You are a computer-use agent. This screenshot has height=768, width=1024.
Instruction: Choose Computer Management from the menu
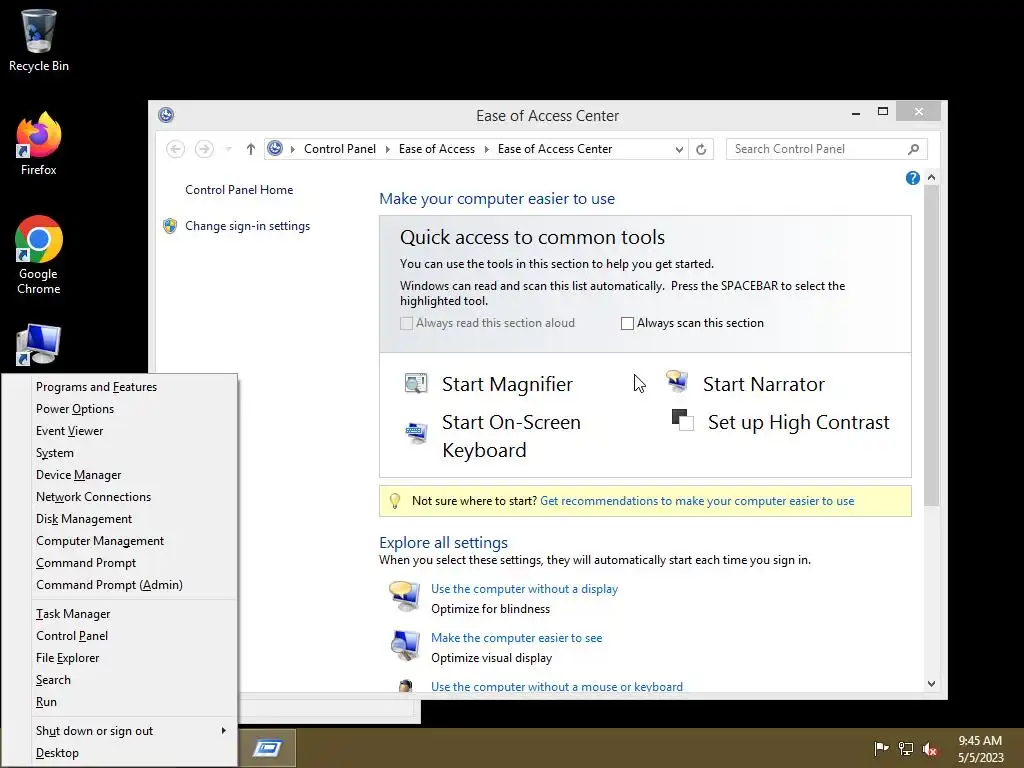point(100,541)
